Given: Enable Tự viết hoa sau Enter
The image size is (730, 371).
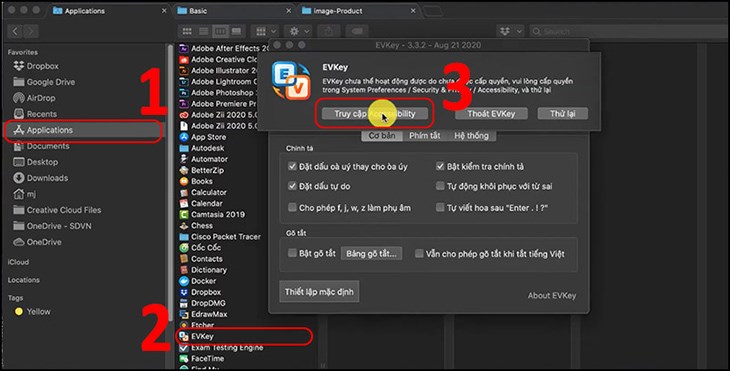Looking at the screenshot, I should tap(440, 207).
